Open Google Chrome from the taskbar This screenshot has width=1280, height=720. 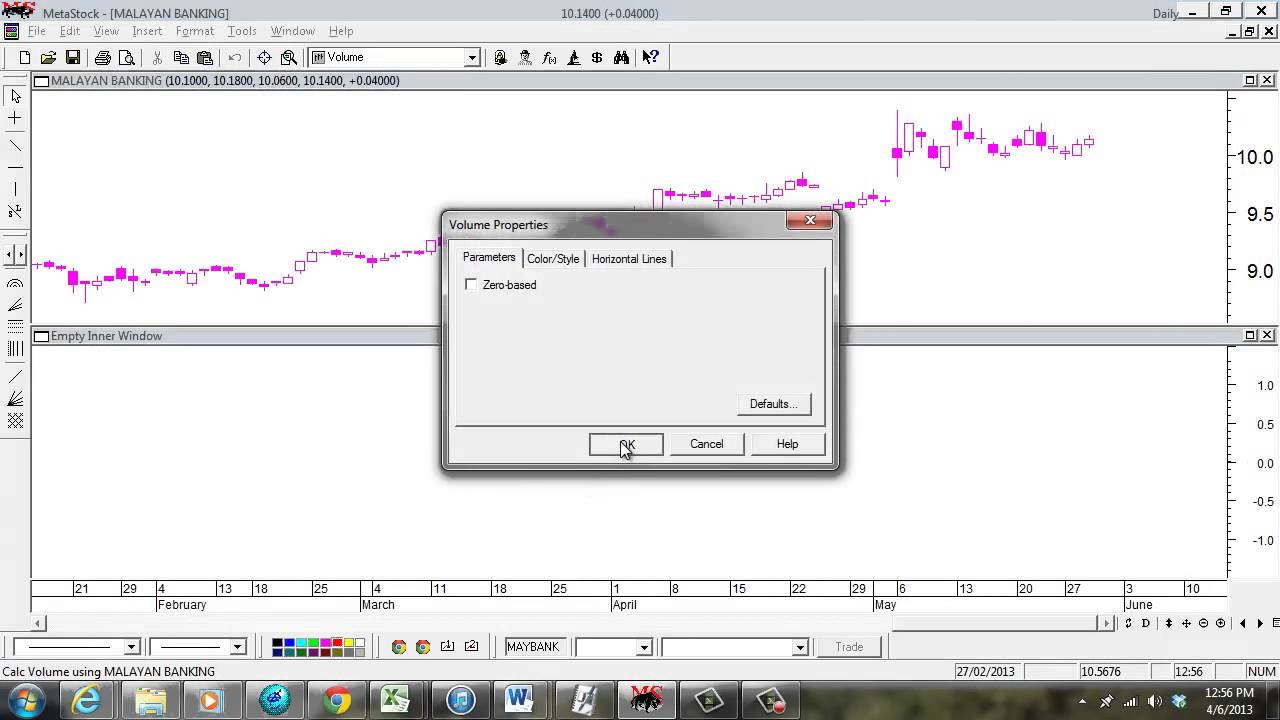(x=337, y=701)
